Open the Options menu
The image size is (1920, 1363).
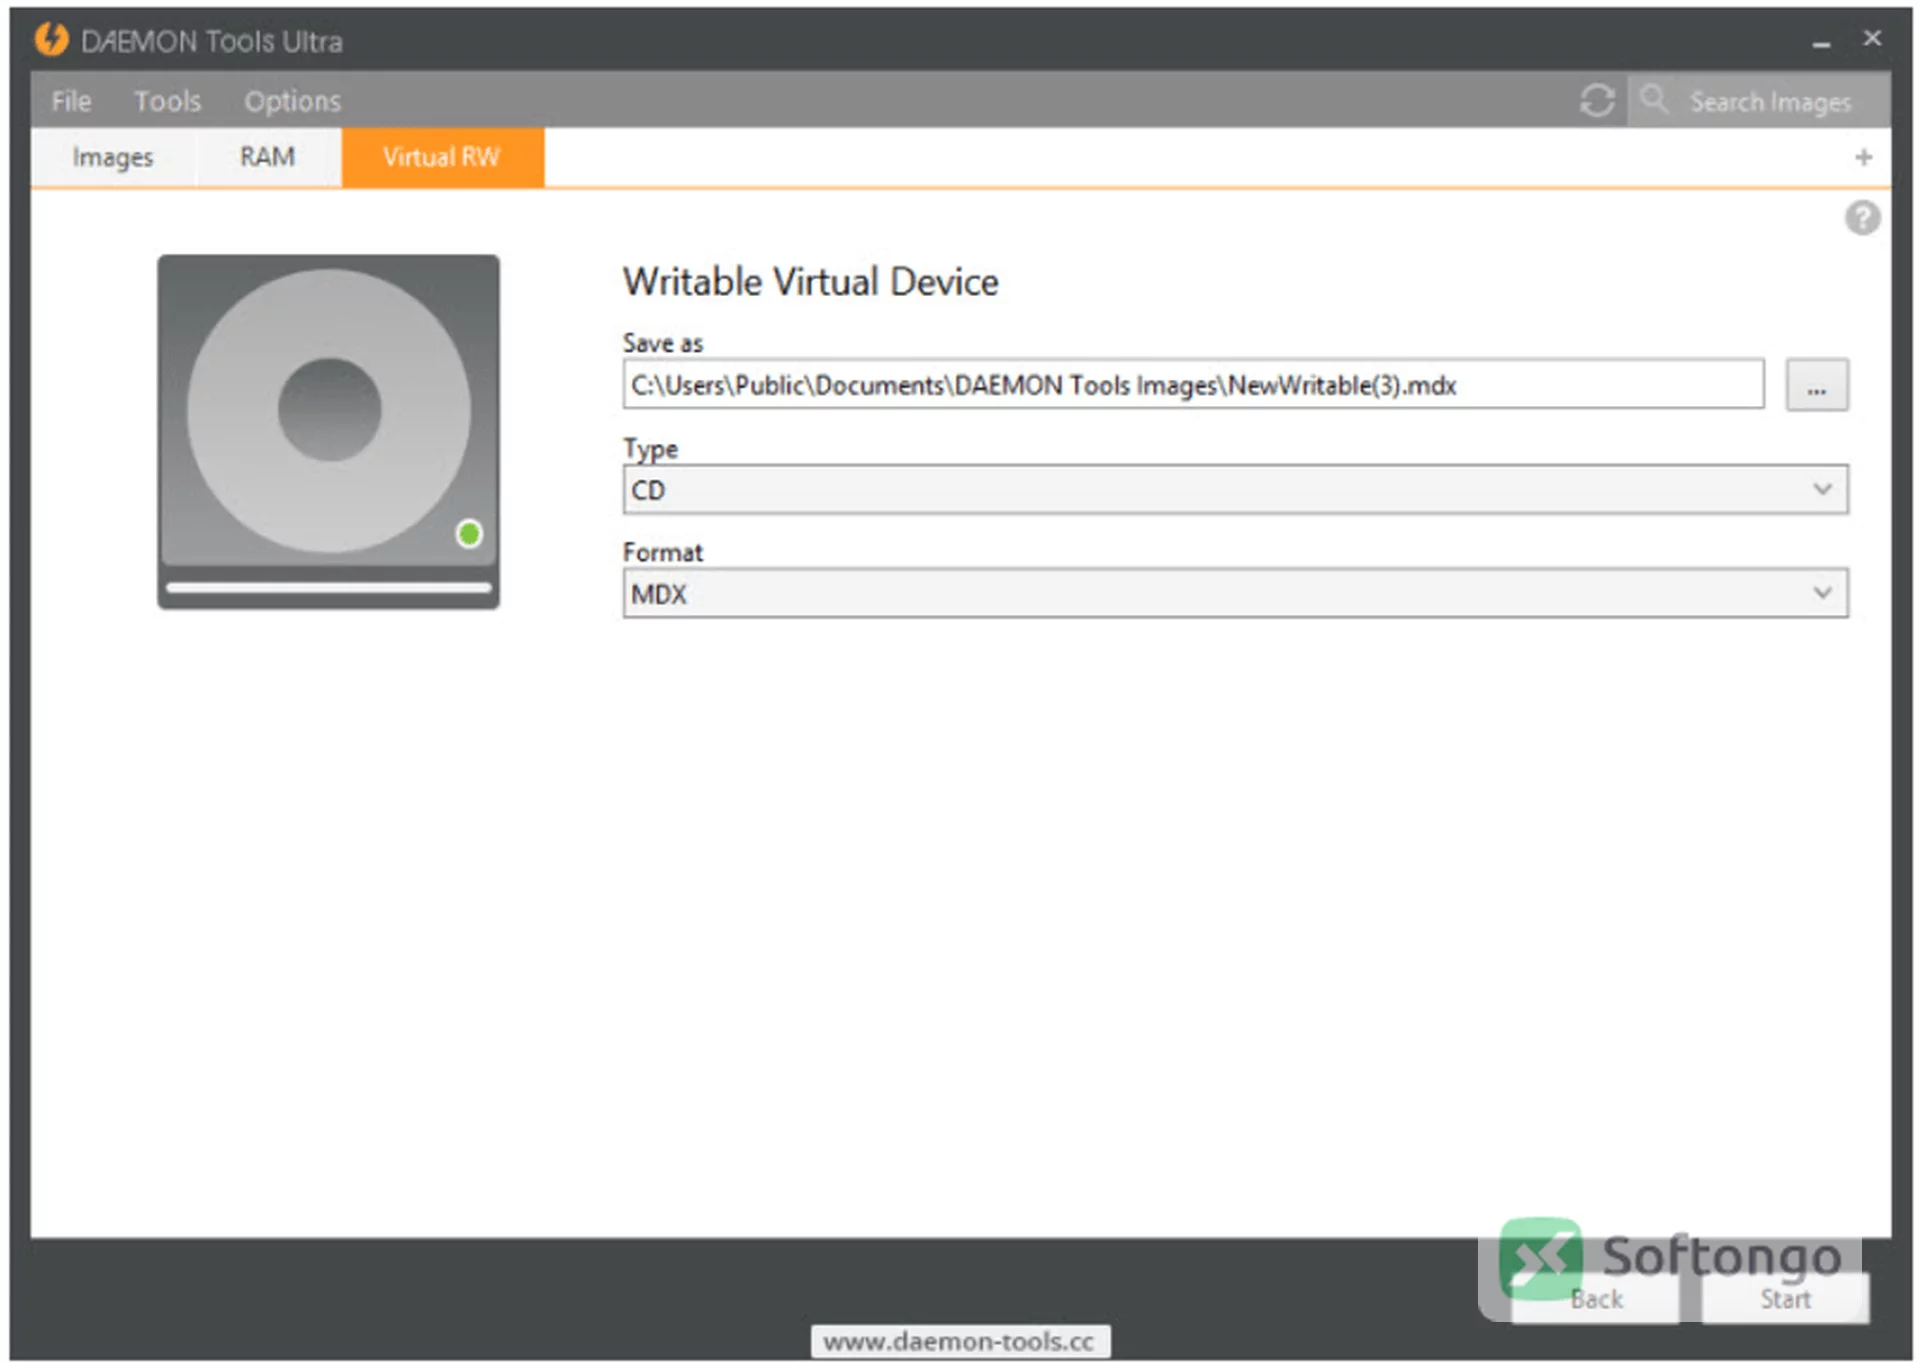point(292,101)
